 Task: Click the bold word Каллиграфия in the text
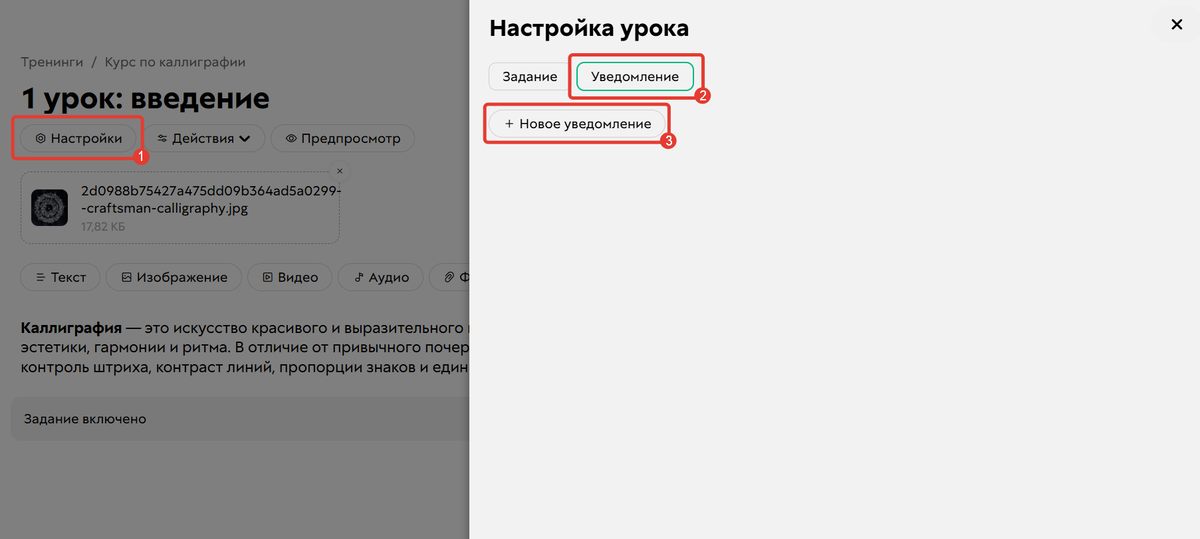(x=71, y=328)
